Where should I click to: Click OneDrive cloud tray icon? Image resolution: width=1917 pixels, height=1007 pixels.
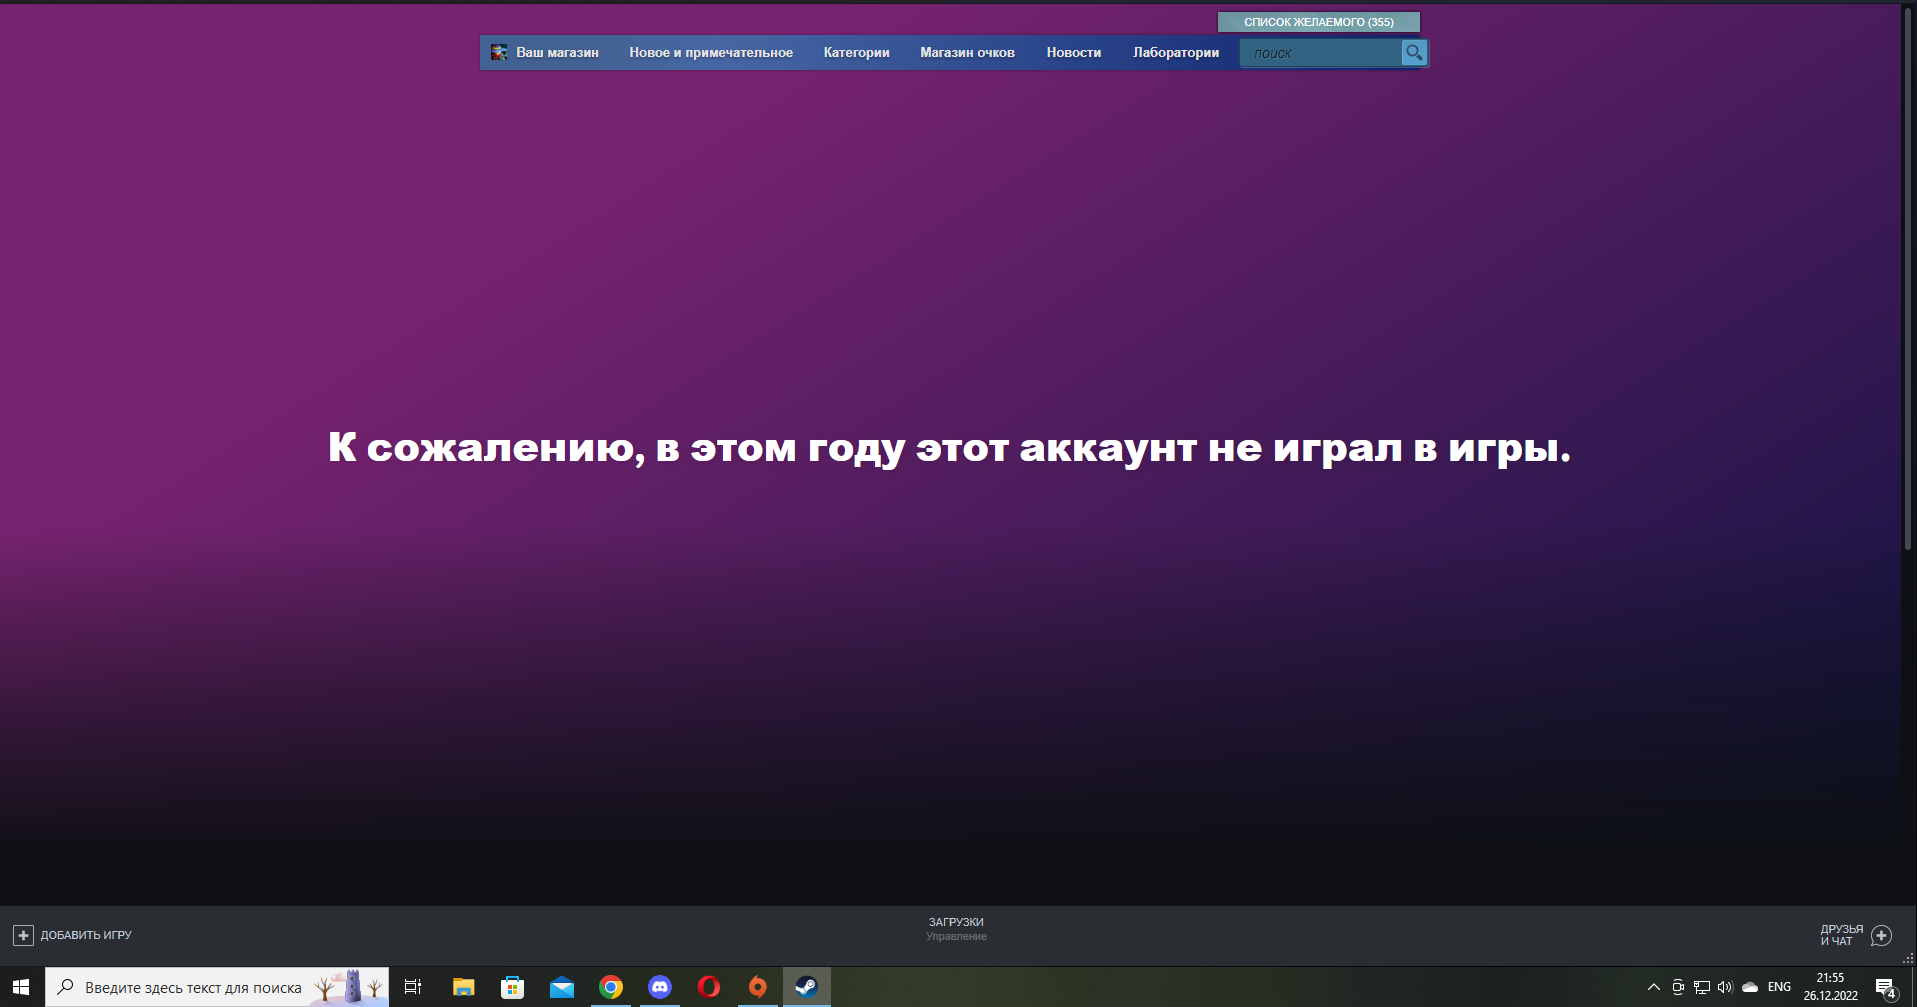(1750, 987)
